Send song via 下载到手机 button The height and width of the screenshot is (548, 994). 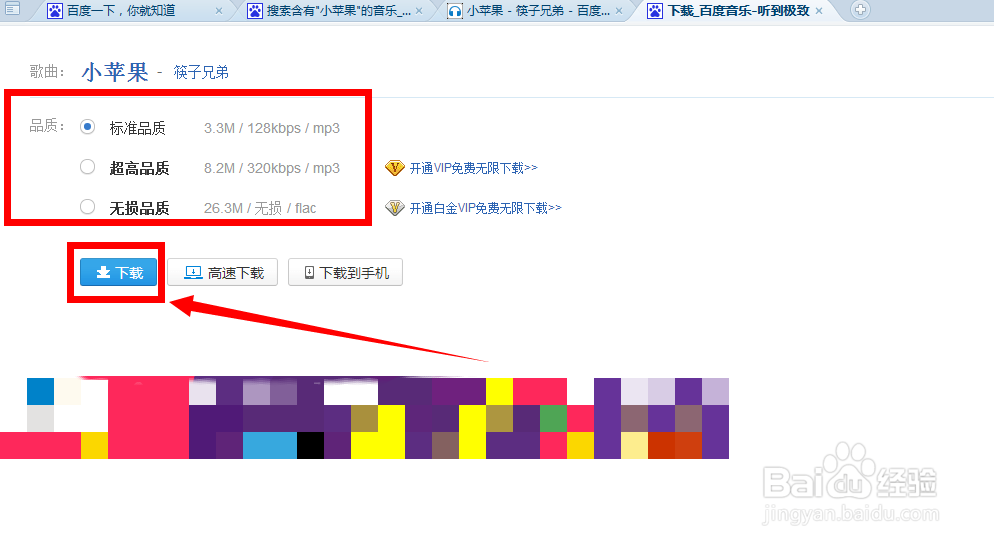pos(345,272)
